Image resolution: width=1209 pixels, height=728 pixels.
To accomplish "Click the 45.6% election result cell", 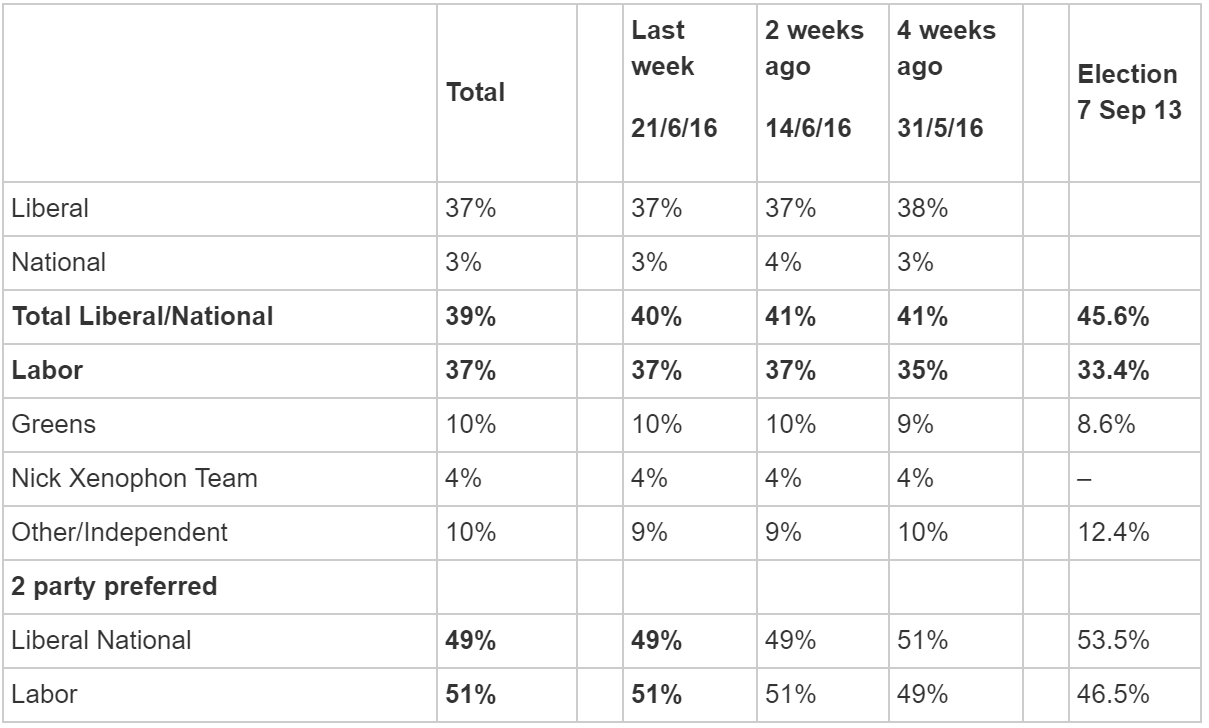I will [1113, 317].
